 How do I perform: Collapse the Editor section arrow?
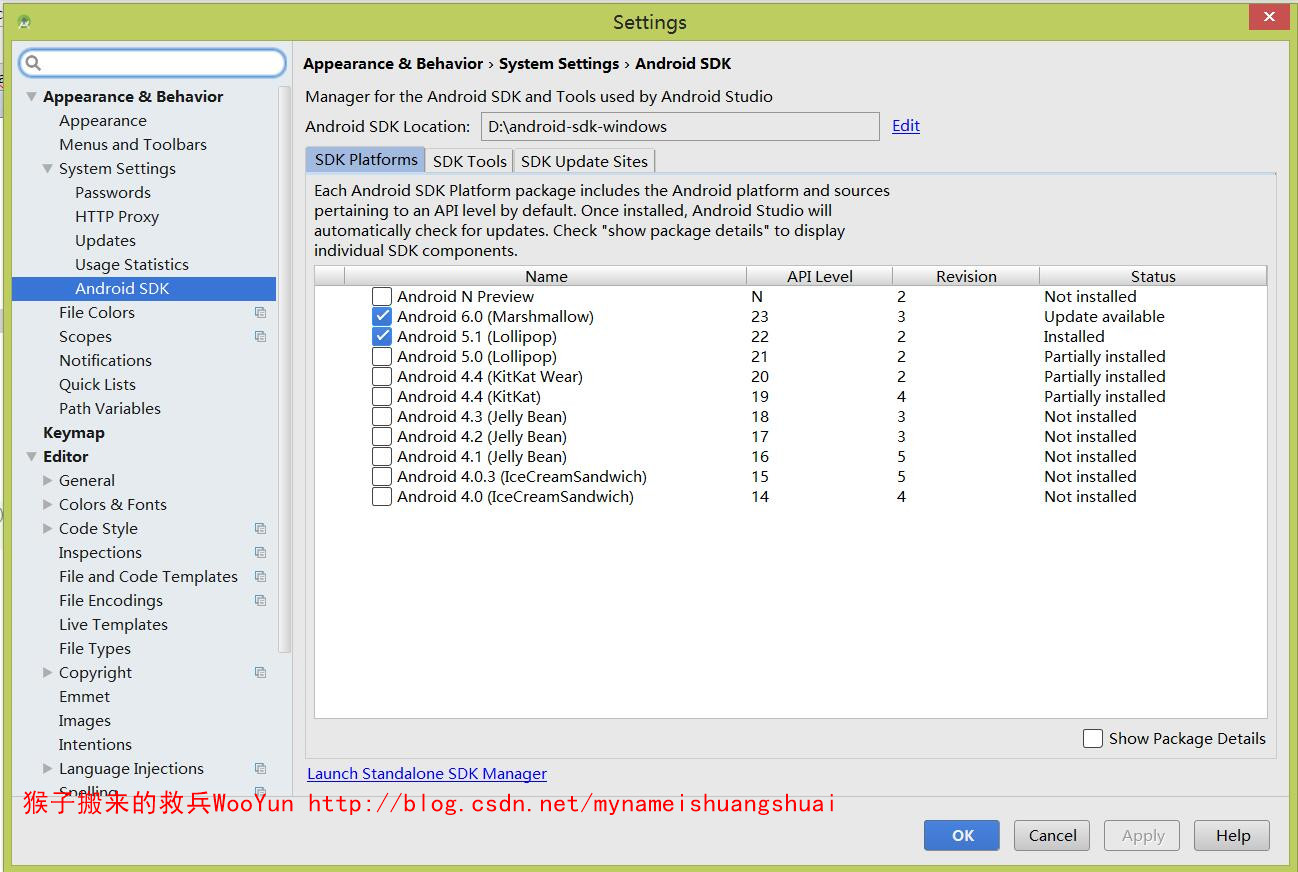[x=31, y=457]
